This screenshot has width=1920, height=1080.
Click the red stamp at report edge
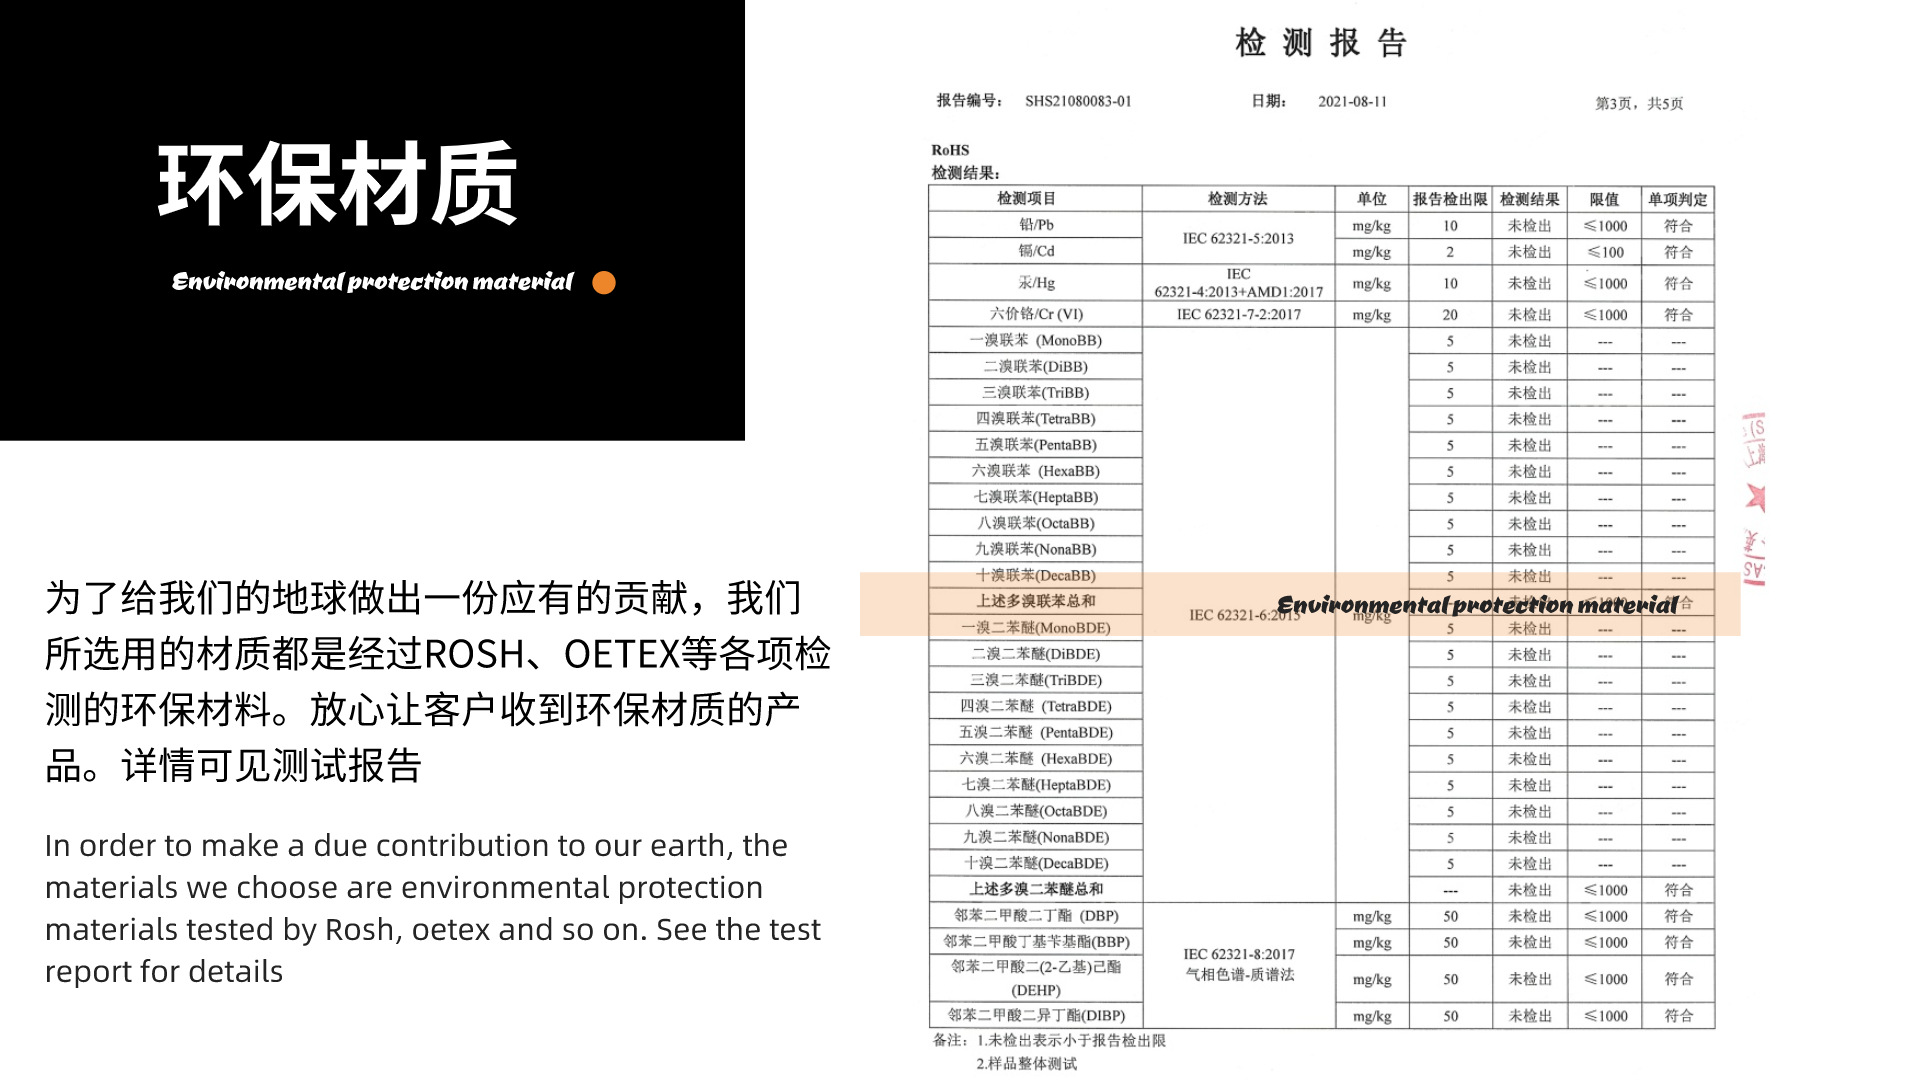coord(1755,497)
